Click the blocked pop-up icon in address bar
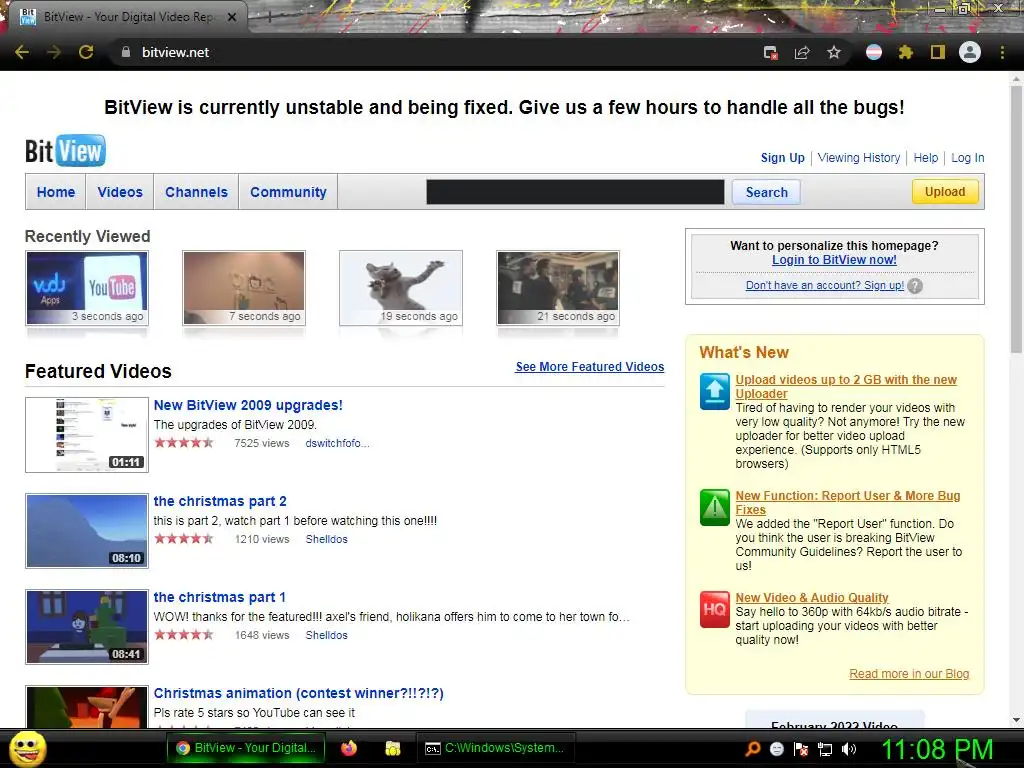 point(771,53)
